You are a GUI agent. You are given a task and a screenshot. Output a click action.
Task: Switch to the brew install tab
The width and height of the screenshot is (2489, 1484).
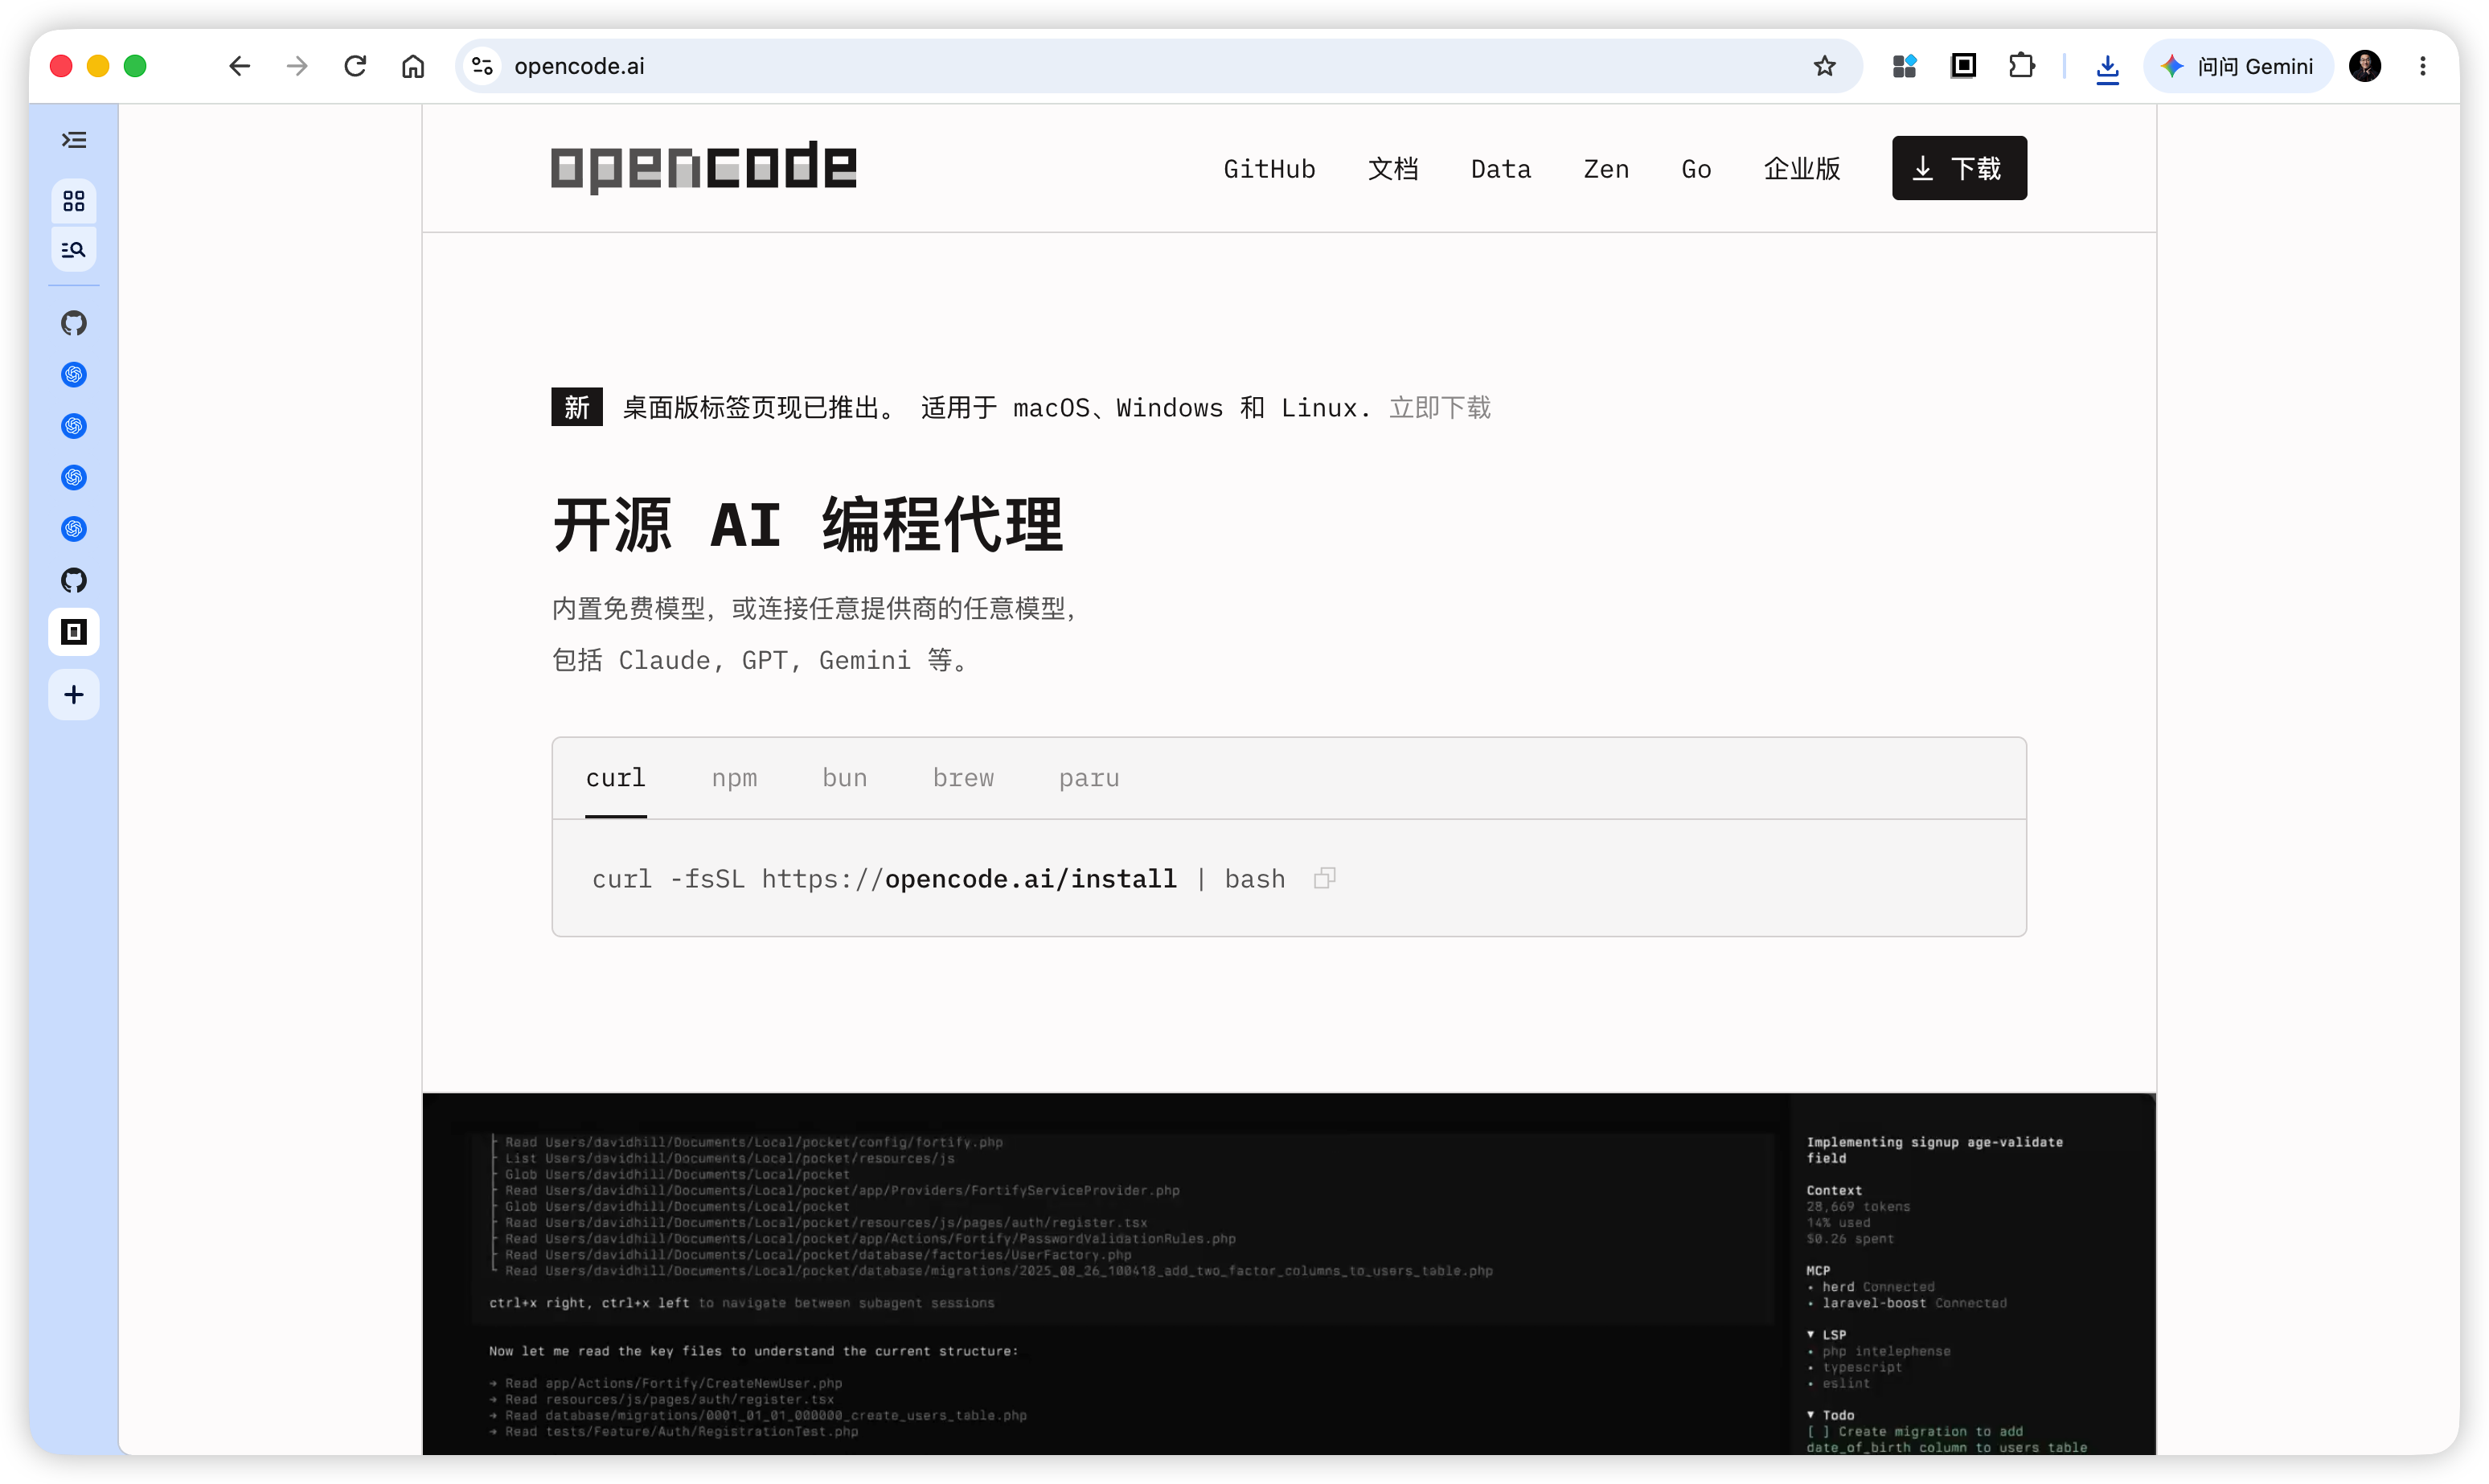[x=964, y=778]
